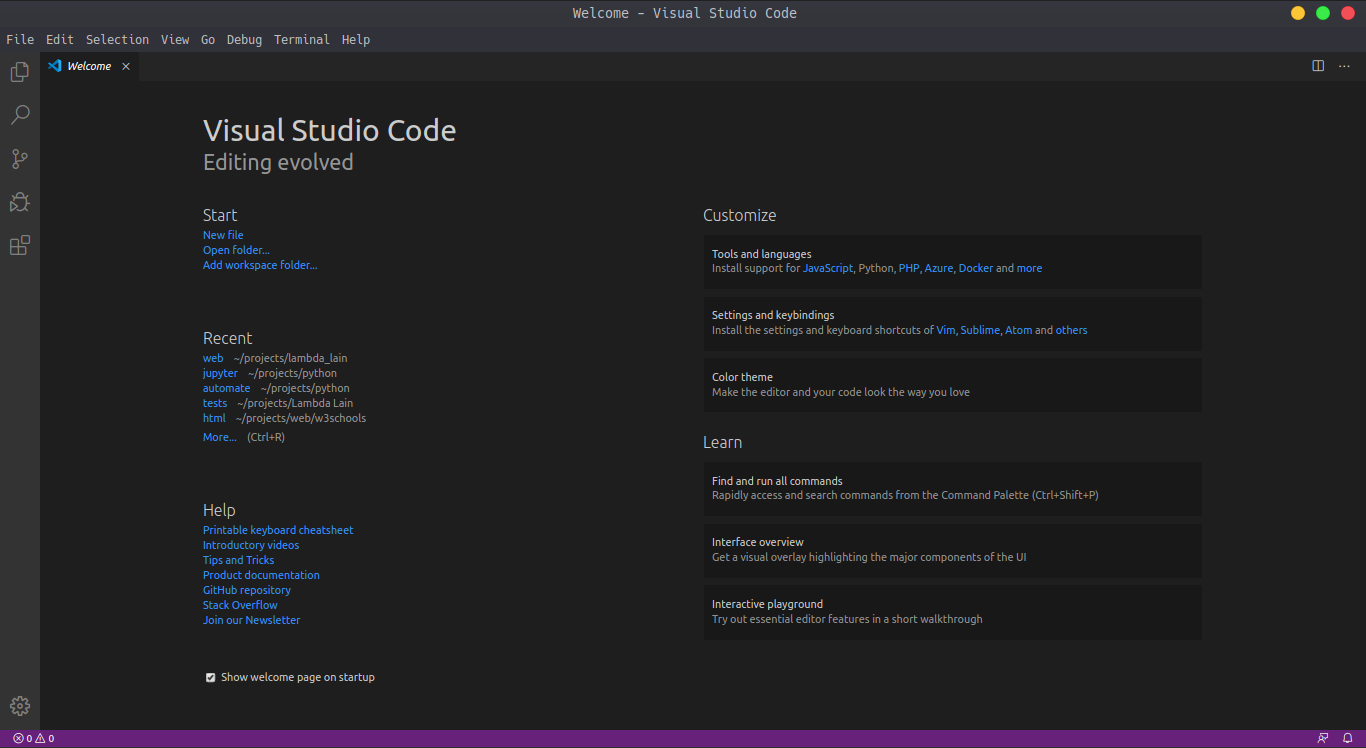
Task: Open the Help menu
Action: point(356,40)
